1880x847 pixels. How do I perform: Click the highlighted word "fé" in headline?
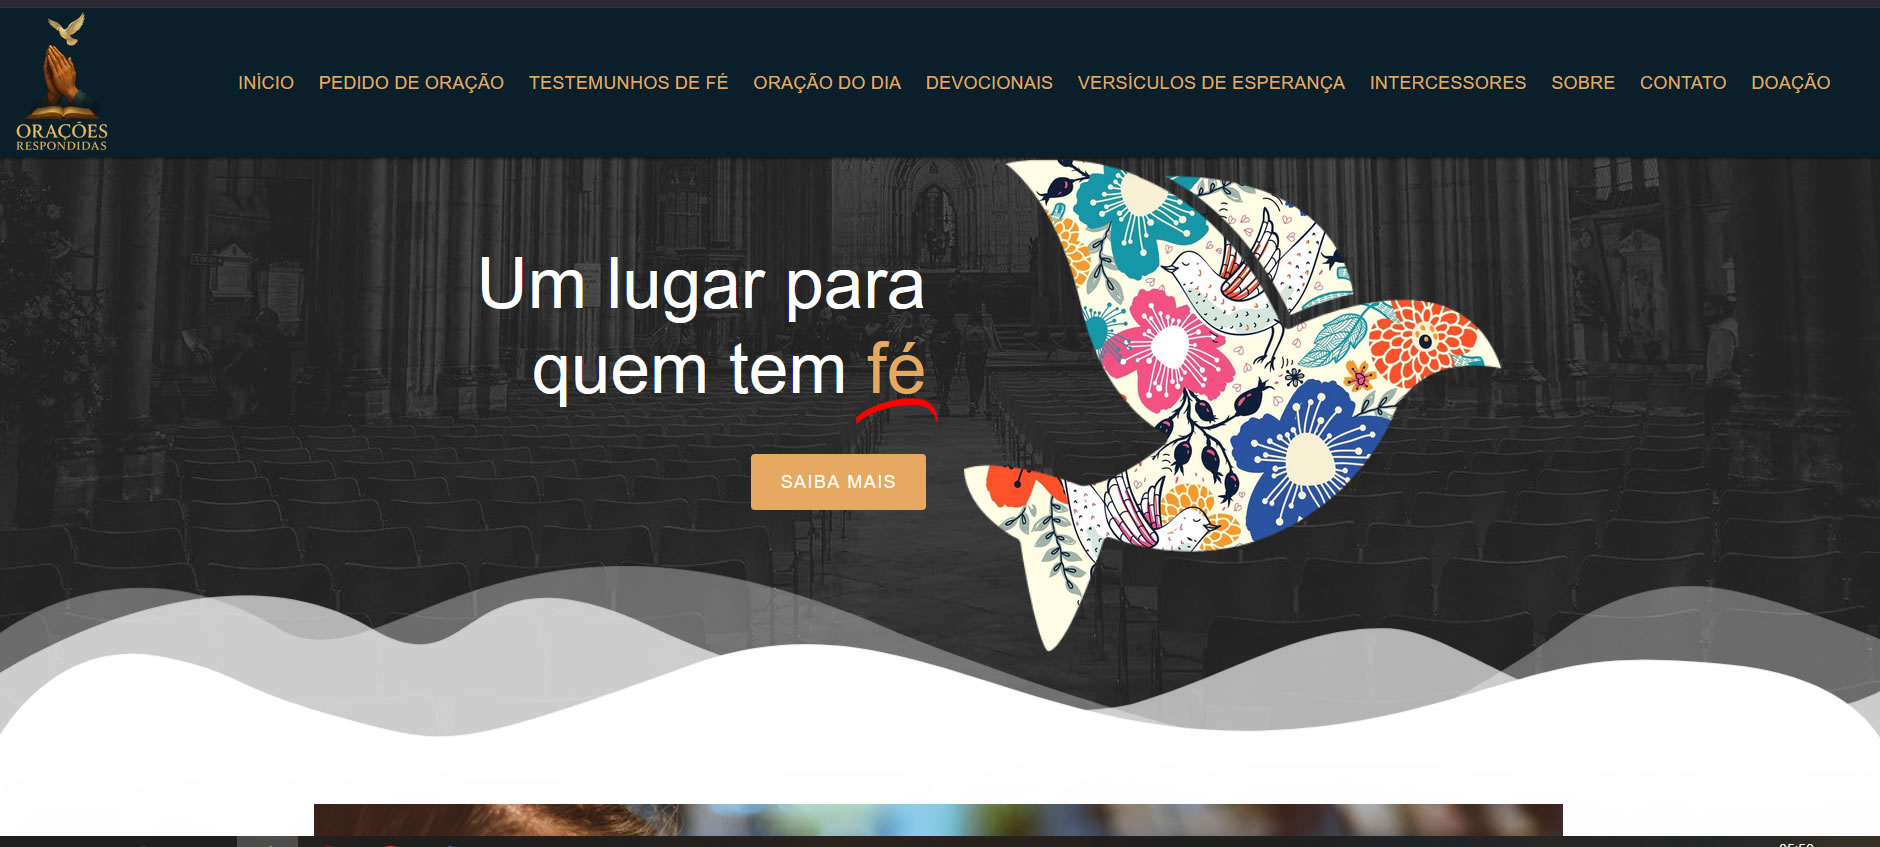(x=896, y=369)
